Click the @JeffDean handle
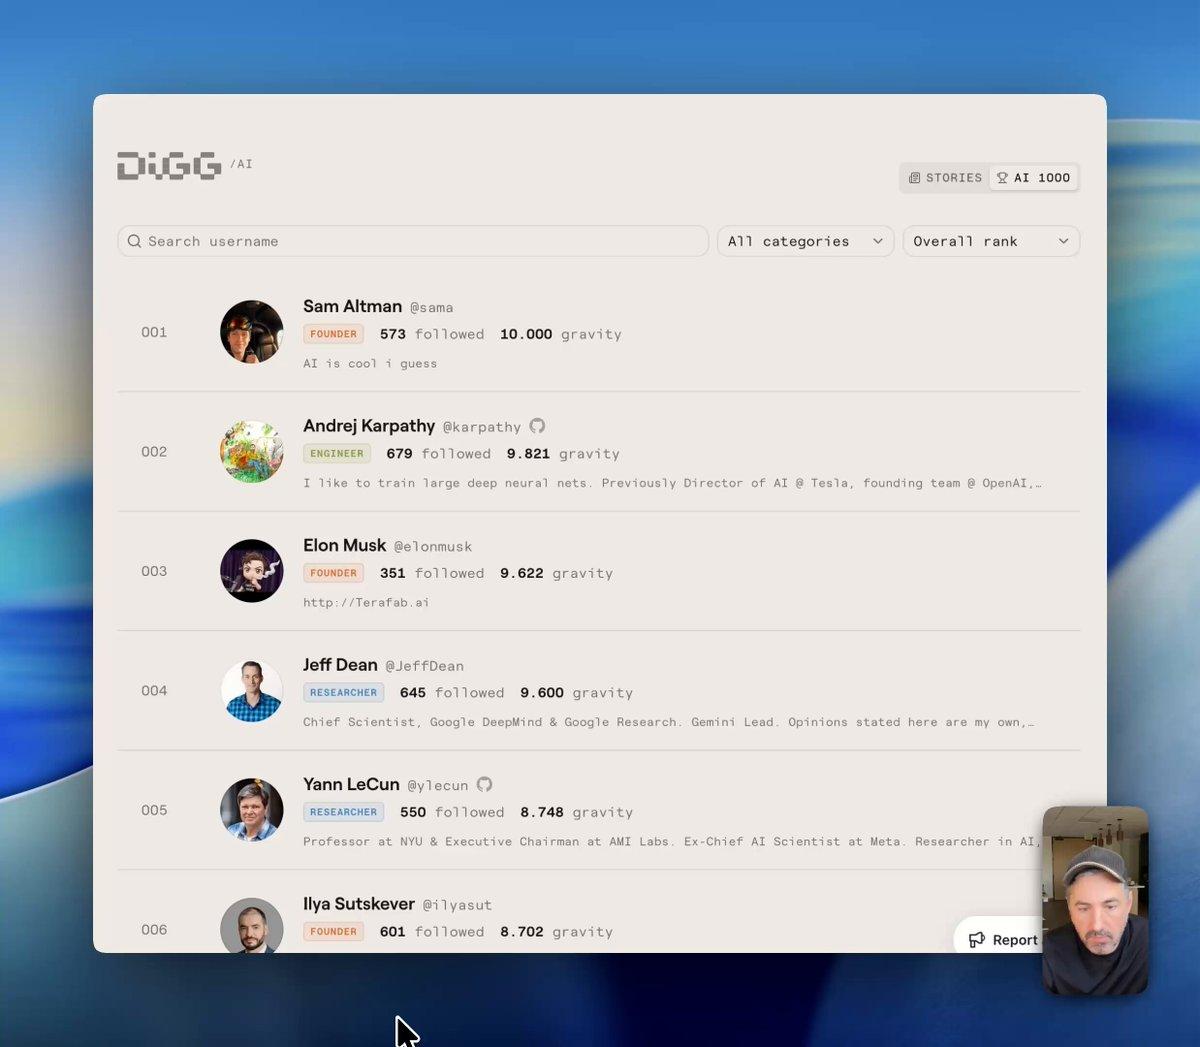The width and height of the screenshot is (1200, 1047). [x=424, y=666]
